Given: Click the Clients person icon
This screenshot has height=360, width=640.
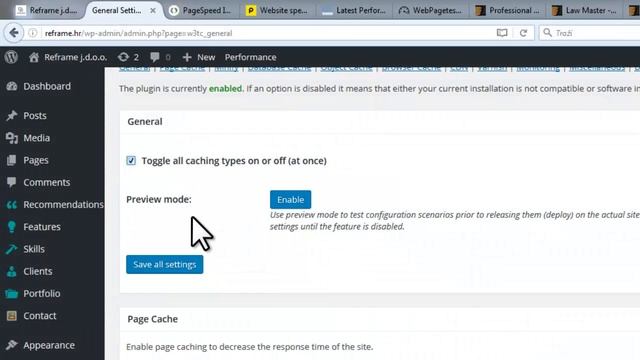Looking at the screenshot, I should pos(12,271).
